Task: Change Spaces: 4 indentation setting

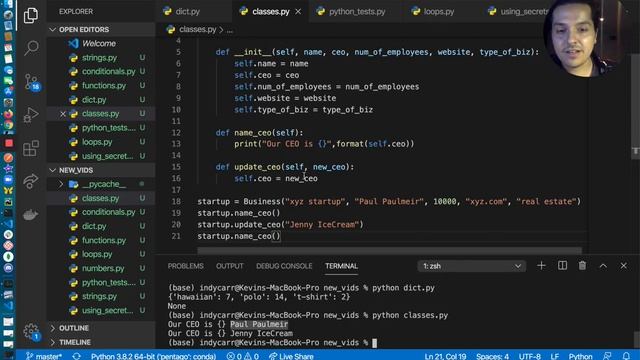Action: pyautogui.click(x=492, y=356)
